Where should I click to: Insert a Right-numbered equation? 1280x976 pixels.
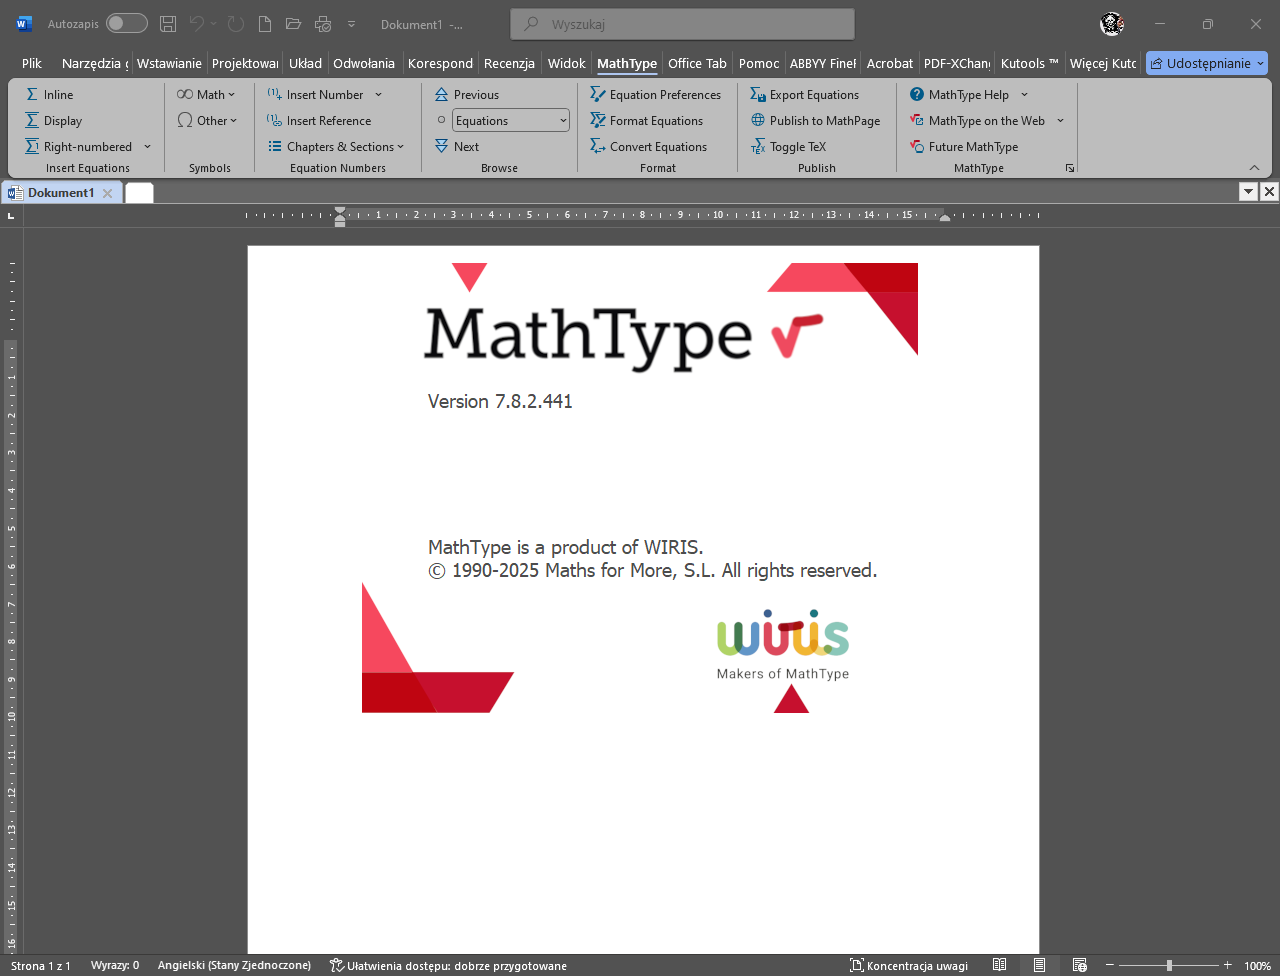pyautogui.click(x=79, y=147)
